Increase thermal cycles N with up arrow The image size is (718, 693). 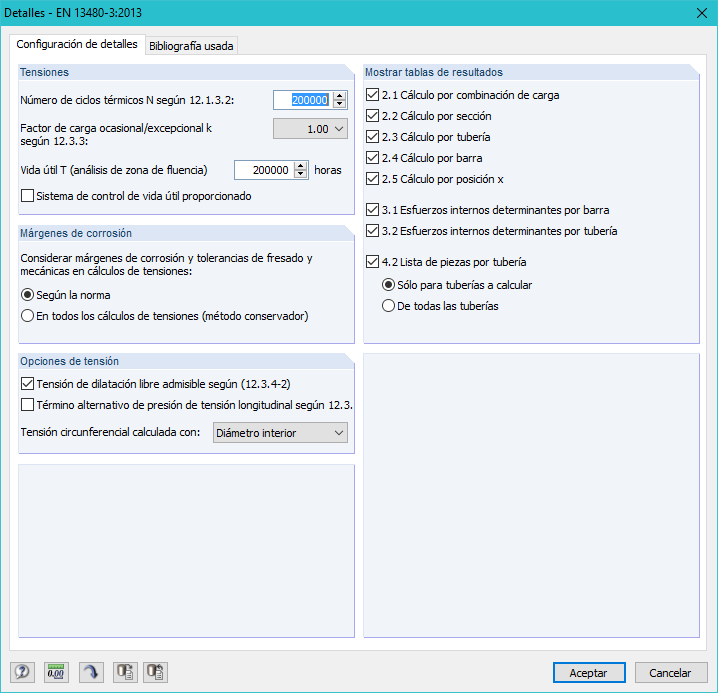339,96
